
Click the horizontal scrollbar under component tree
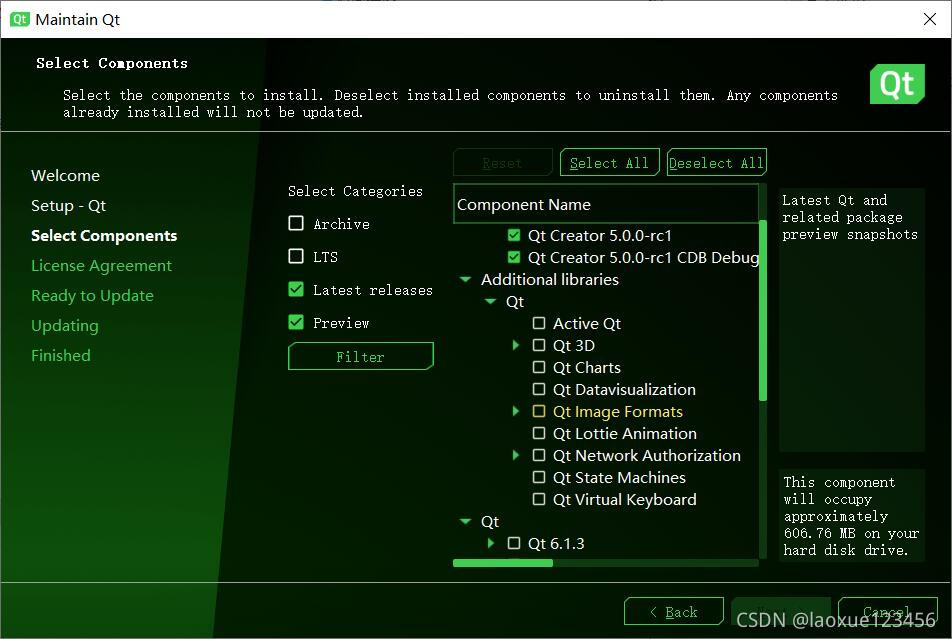coord(503,563)
